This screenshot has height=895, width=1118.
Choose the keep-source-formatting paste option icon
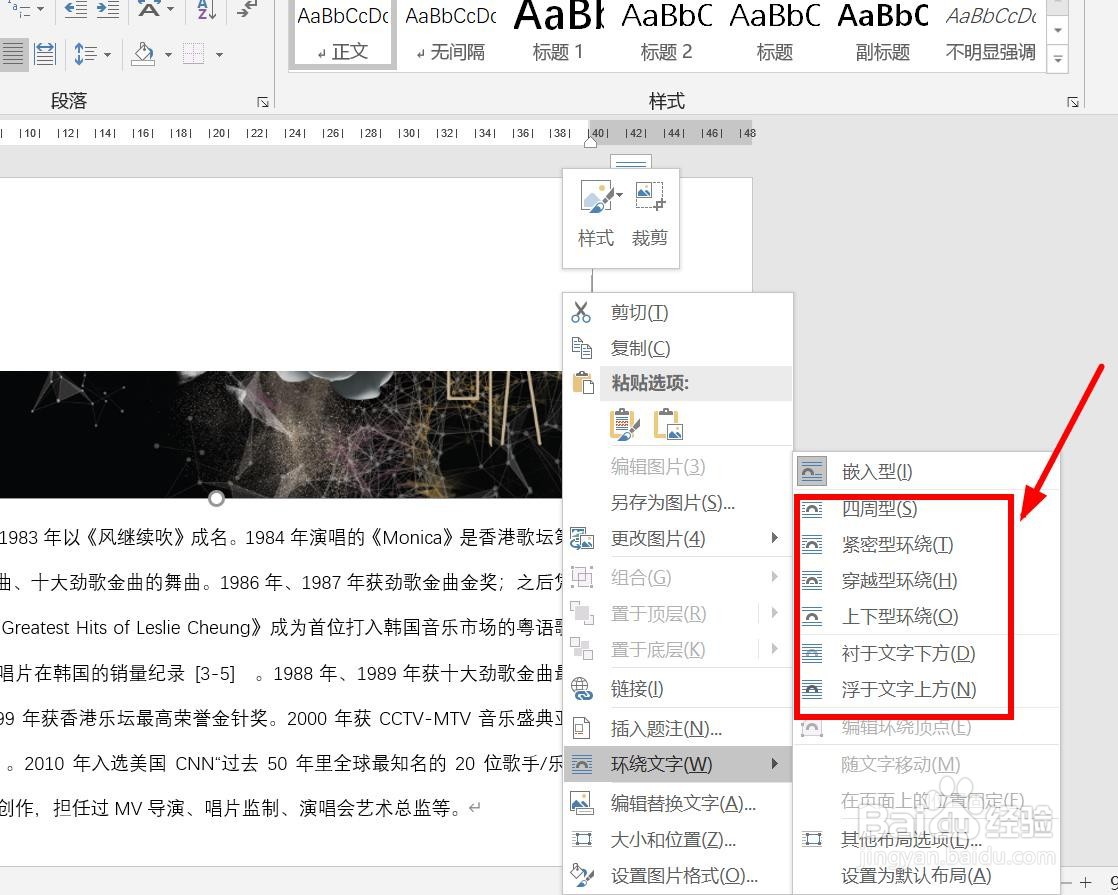coord(625,424)
